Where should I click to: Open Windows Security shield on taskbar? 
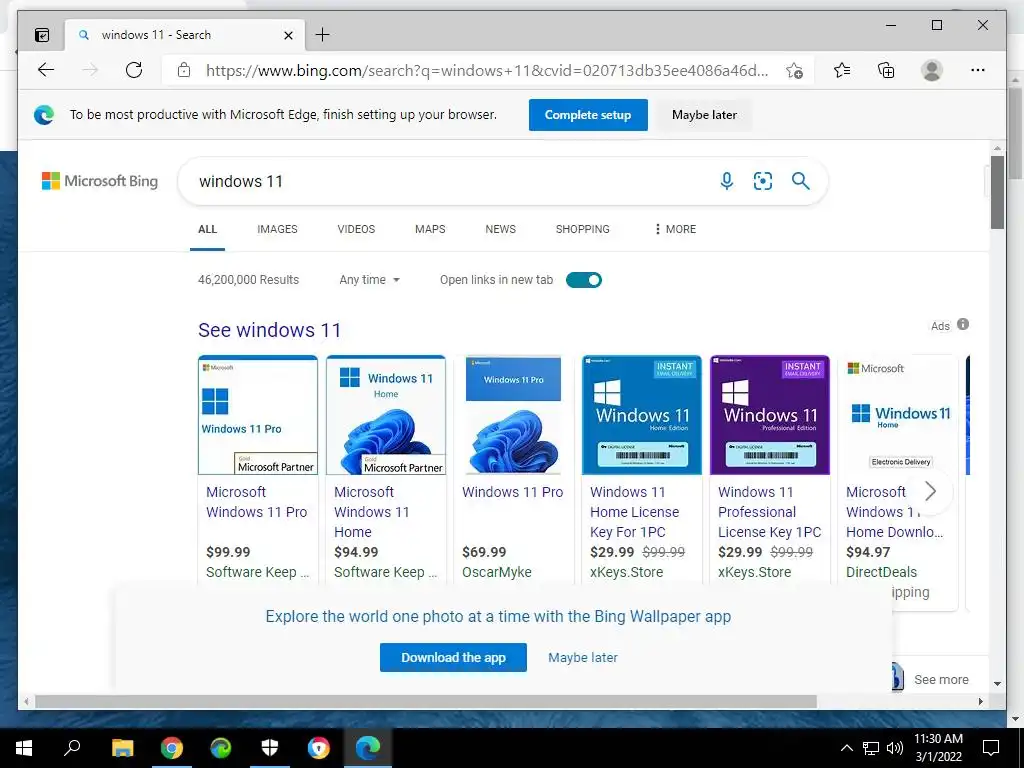[x=270, y=748]
